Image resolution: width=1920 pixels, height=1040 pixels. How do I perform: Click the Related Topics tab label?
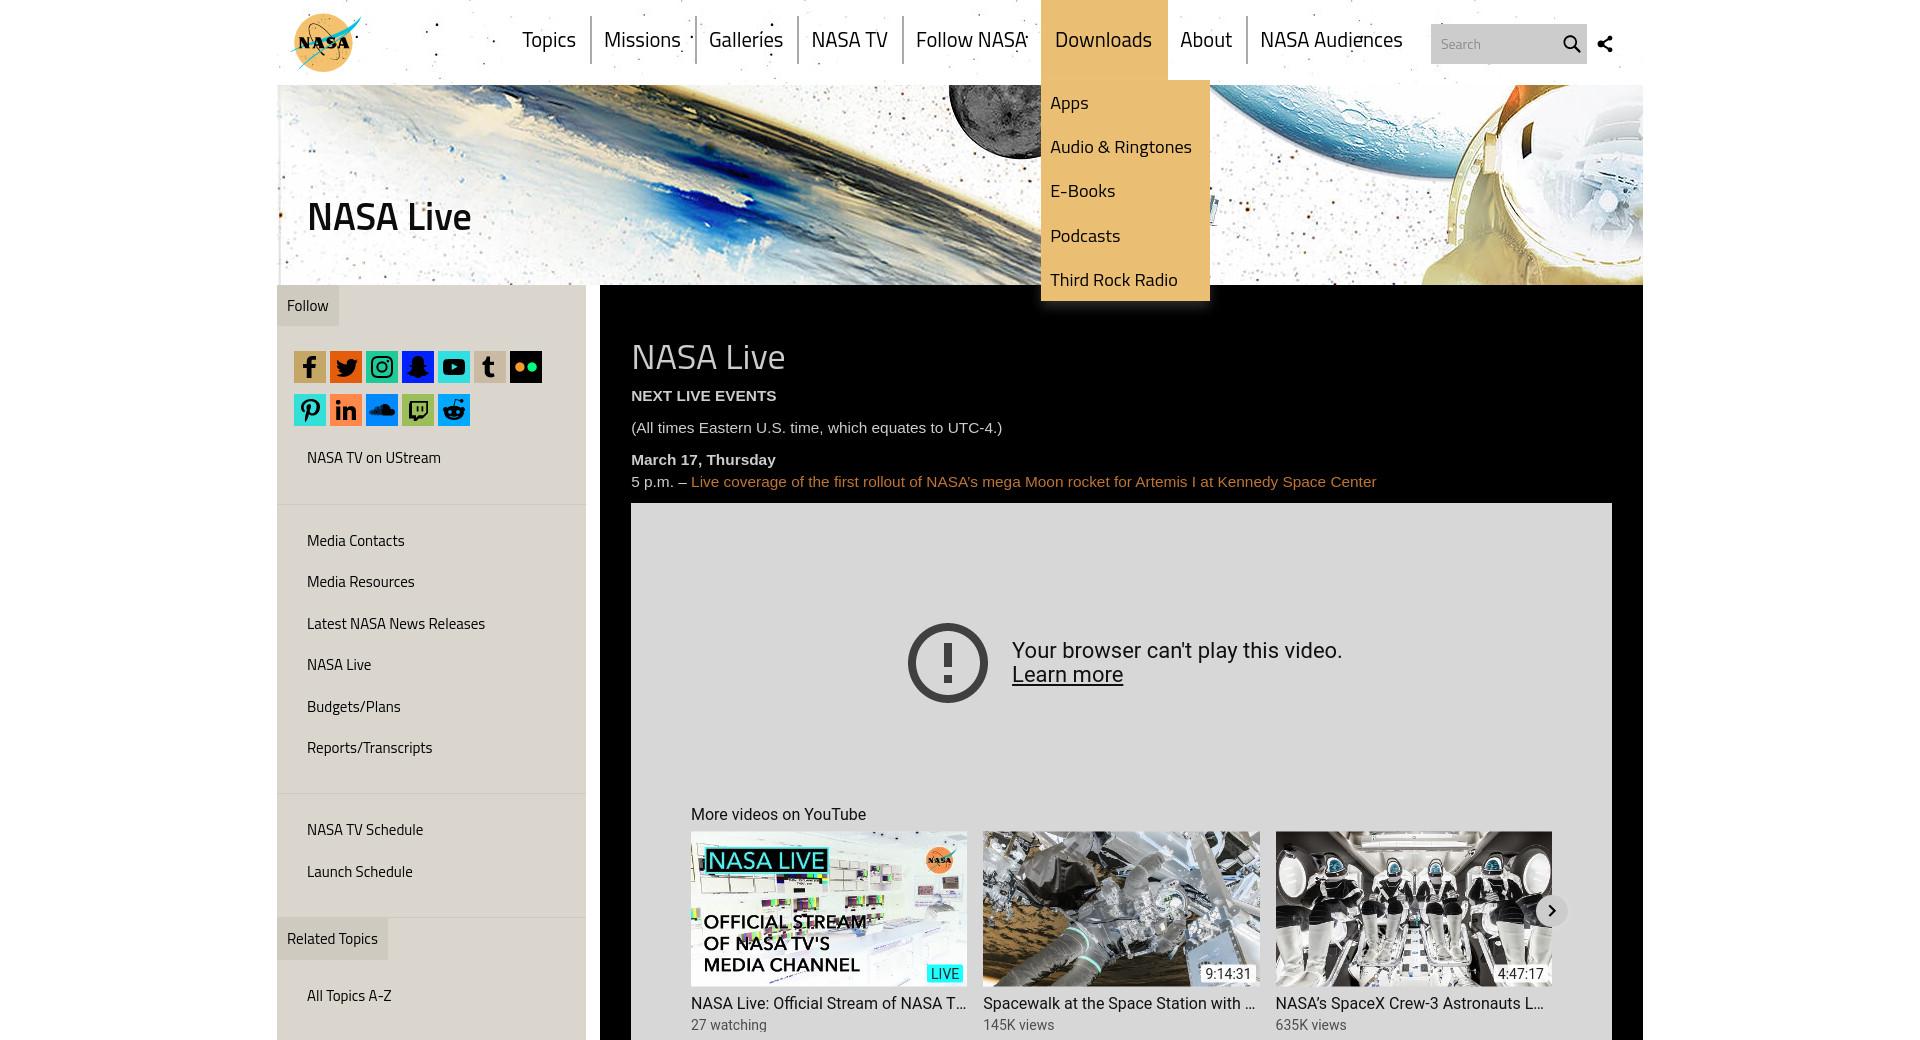point(332,939)
